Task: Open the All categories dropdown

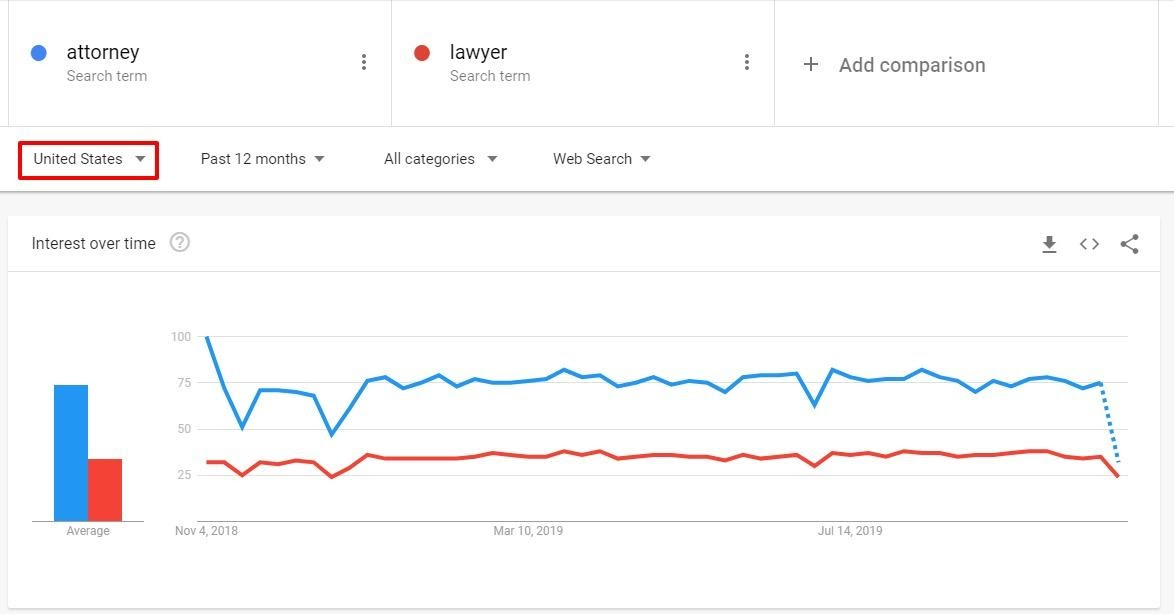Action: pyautogui.click(x=440, y=159)
